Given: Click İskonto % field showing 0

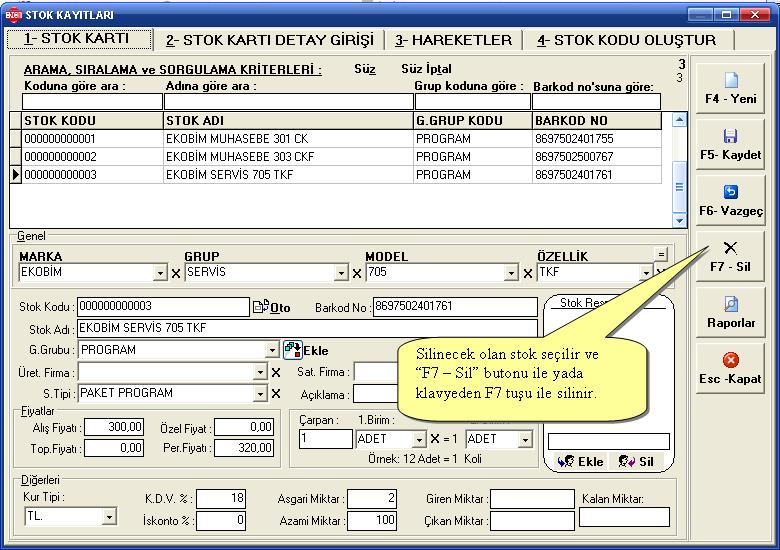Looking at the screenshot, I should (x=221, y=521).
